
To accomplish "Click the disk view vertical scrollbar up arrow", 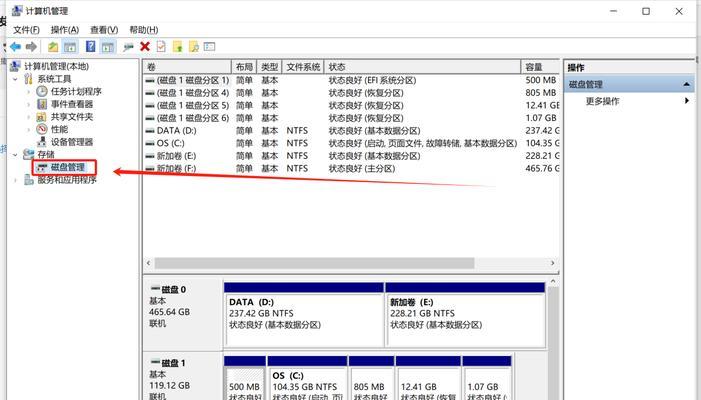I will (553, 282).
